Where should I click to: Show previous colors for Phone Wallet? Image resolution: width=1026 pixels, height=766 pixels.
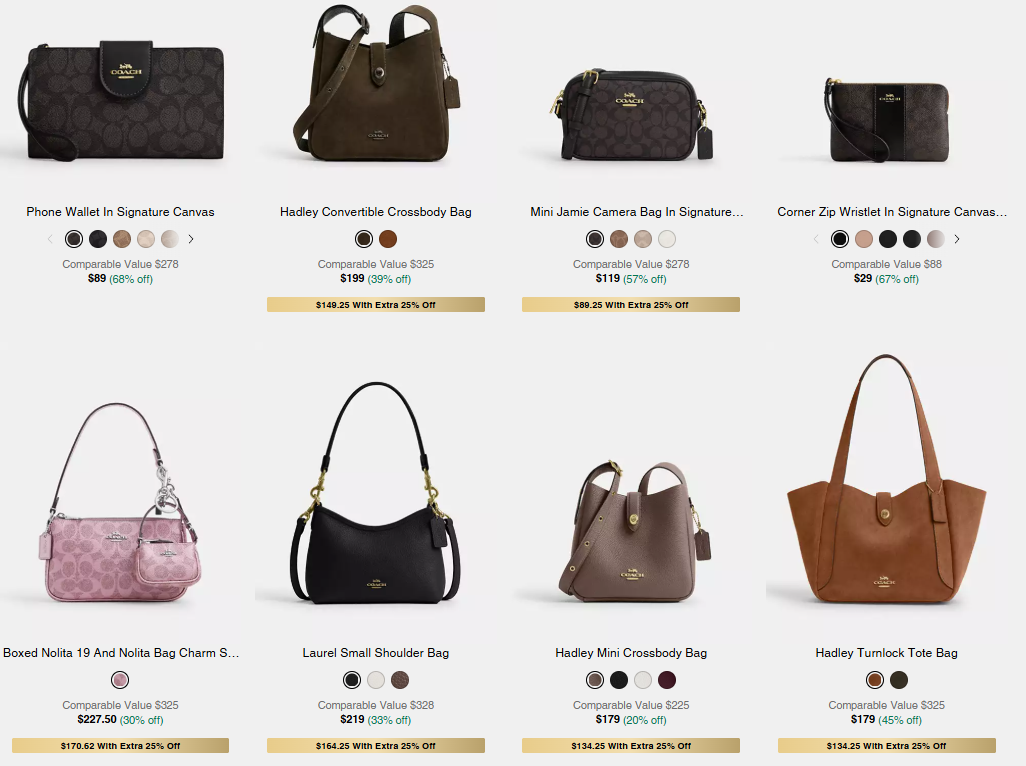50,239
